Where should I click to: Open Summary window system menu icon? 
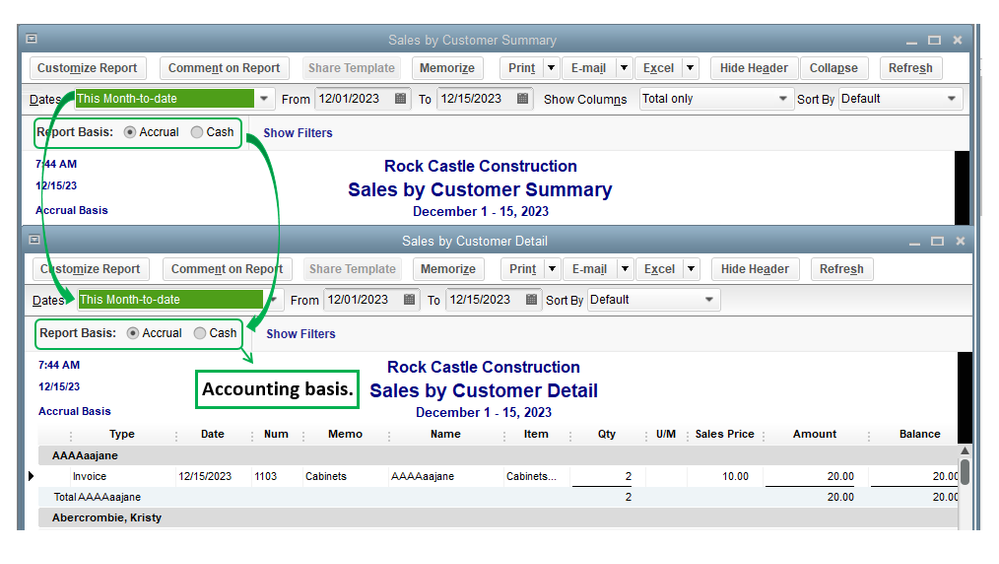tap(31, 39)
